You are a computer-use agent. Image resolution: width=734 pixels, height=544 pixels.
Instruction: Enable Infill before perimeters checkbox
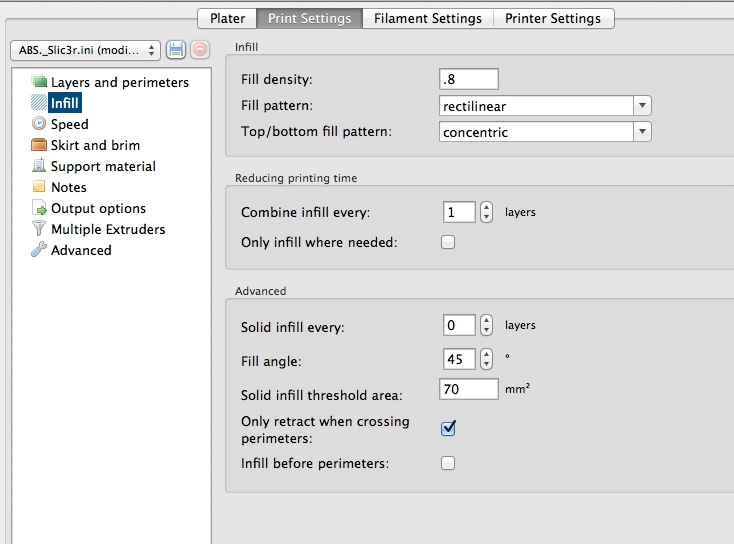pyautogui.click(x=448, y=463)
